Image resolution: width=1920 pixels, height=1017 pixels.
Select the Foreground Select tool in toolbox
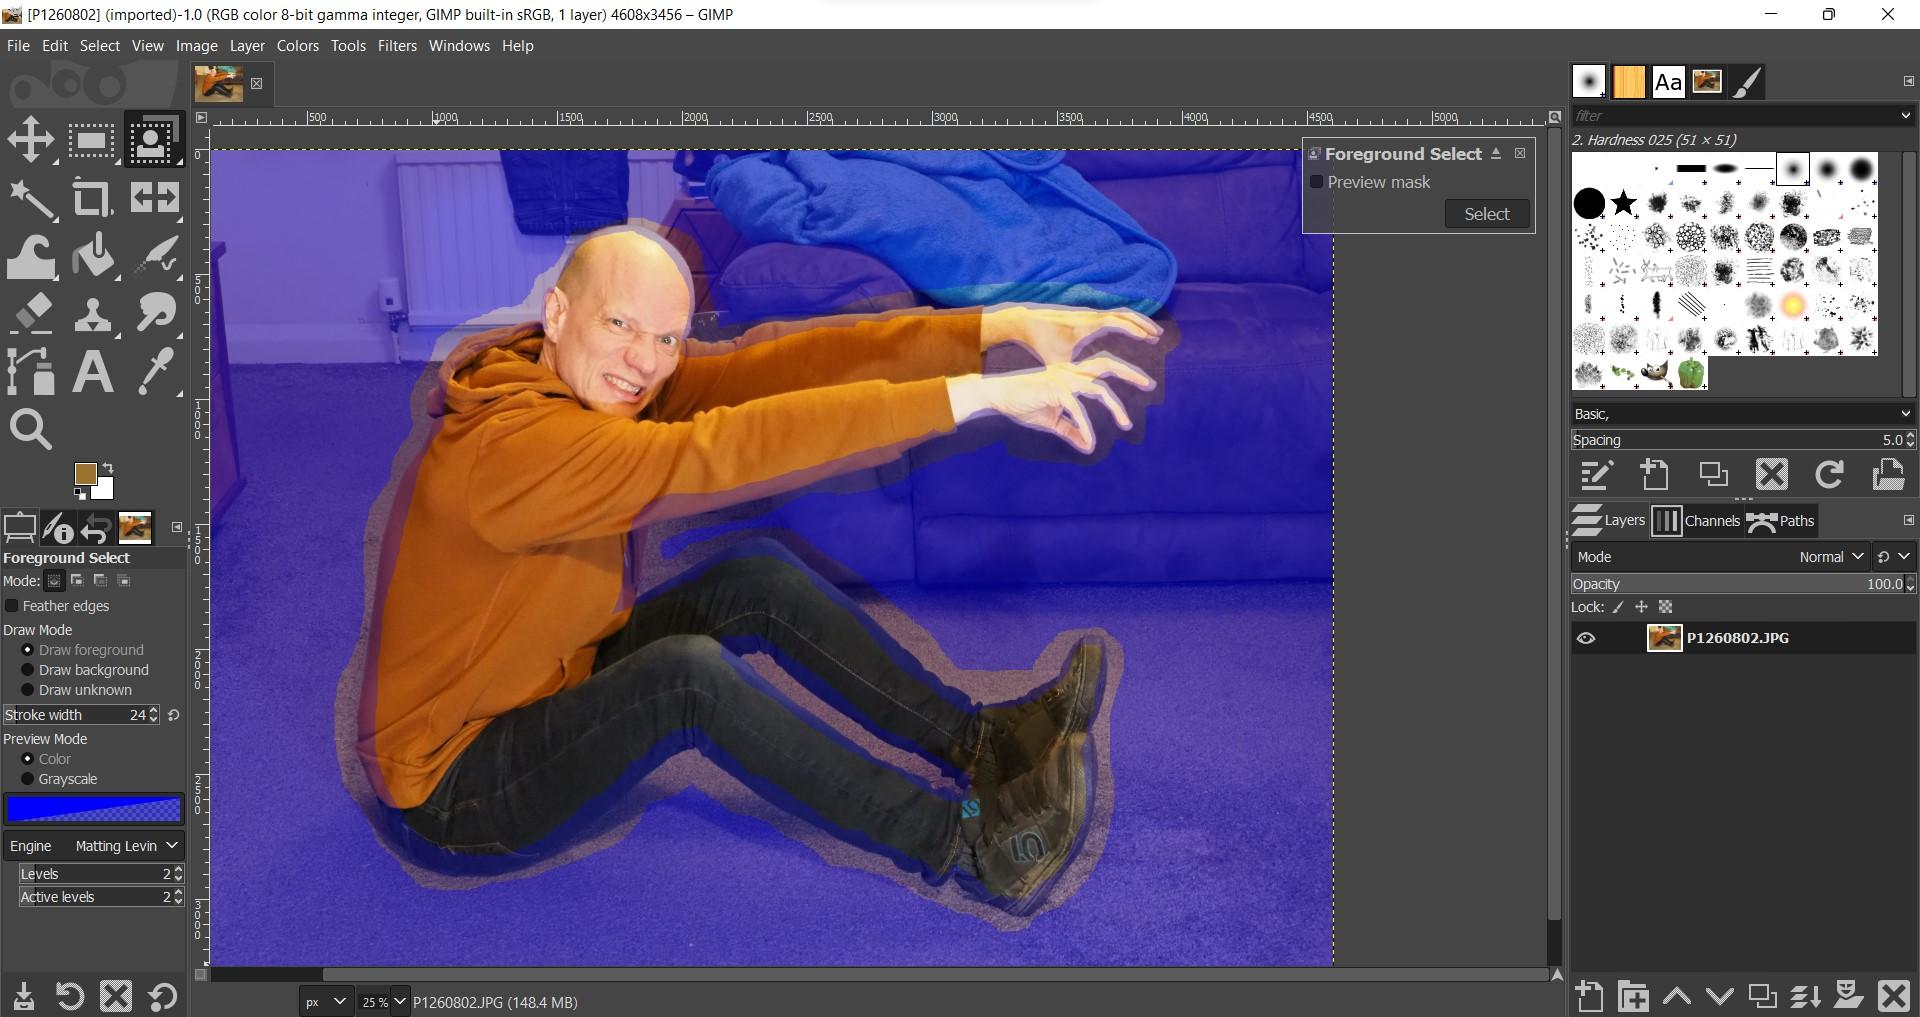point(154,139)
